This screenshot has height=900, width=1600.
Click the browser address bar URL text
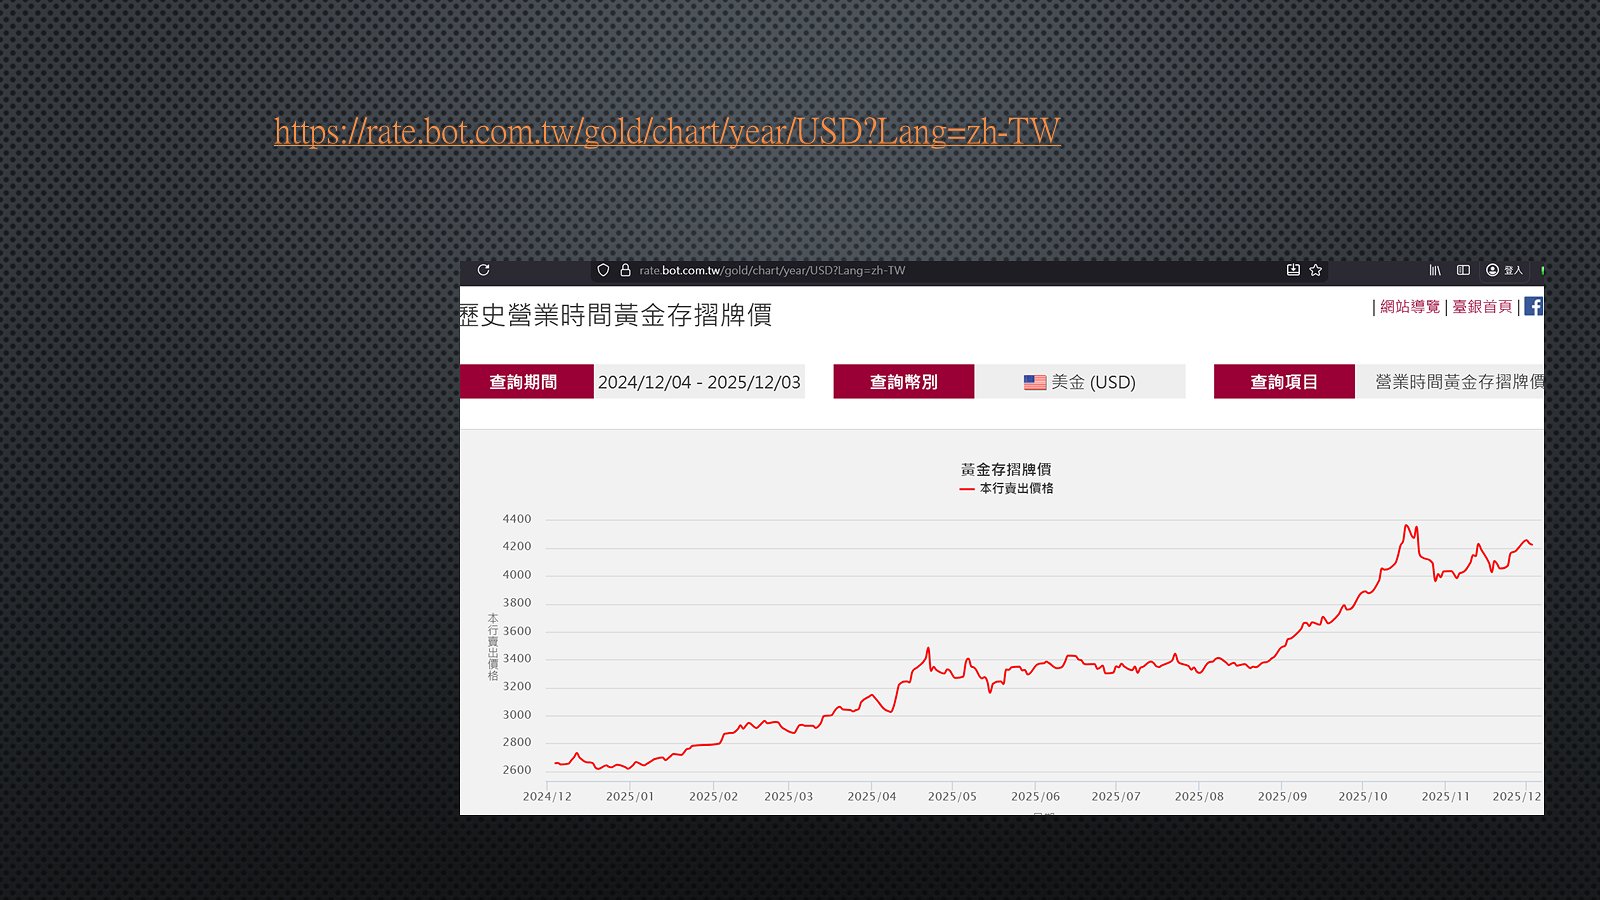[x=772, y=270]
